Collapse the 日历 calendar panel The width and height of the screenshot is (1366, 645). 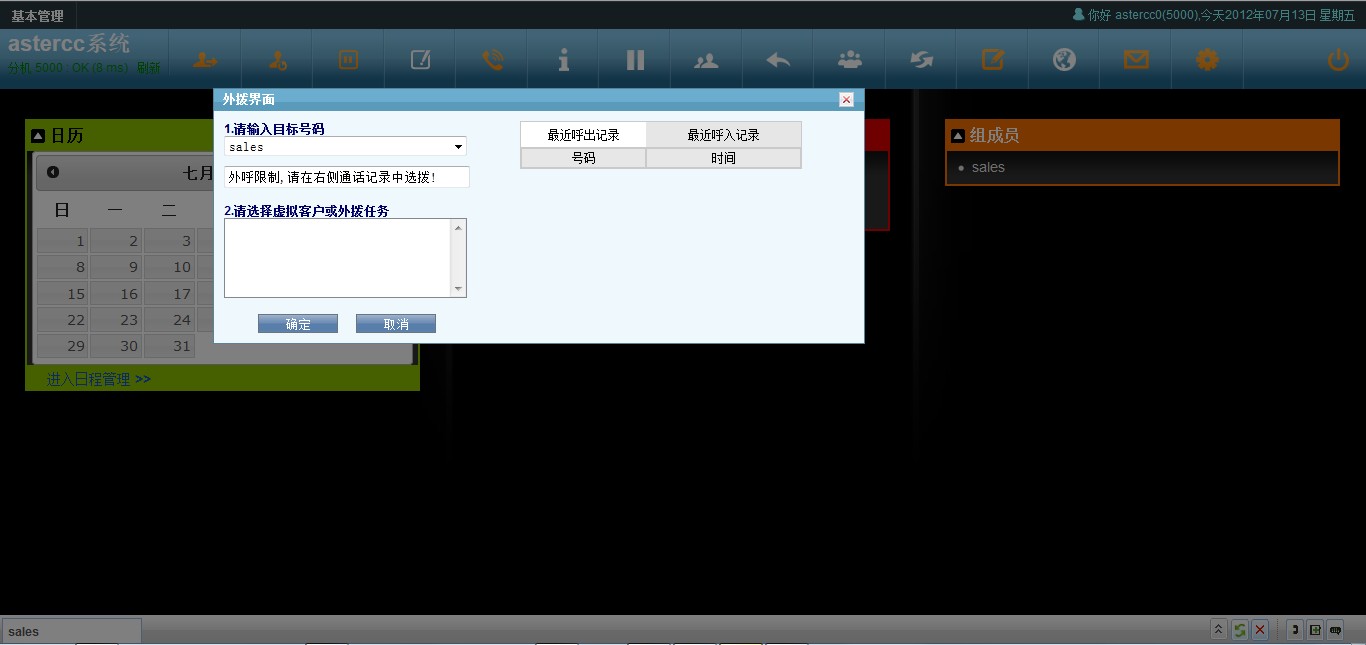[38, 136]
